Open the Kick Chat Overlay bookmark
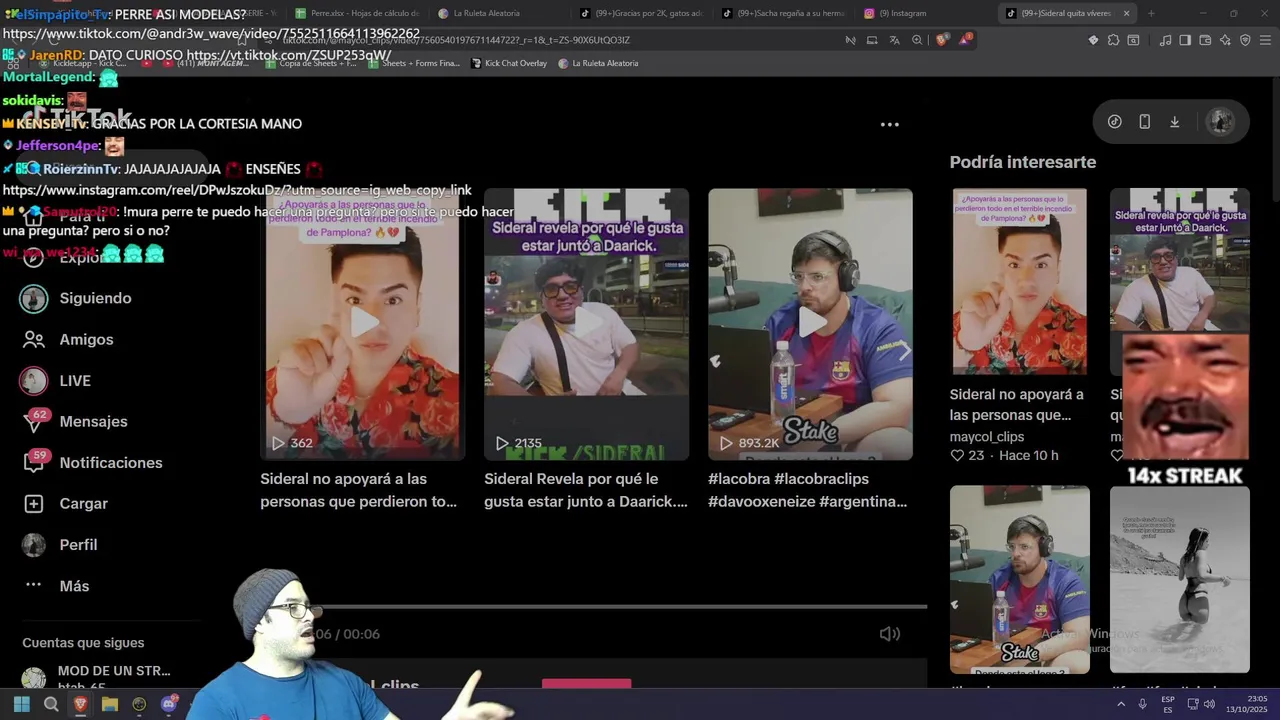The height and width of the screenshot is (720, 1280). click(509, 63)
